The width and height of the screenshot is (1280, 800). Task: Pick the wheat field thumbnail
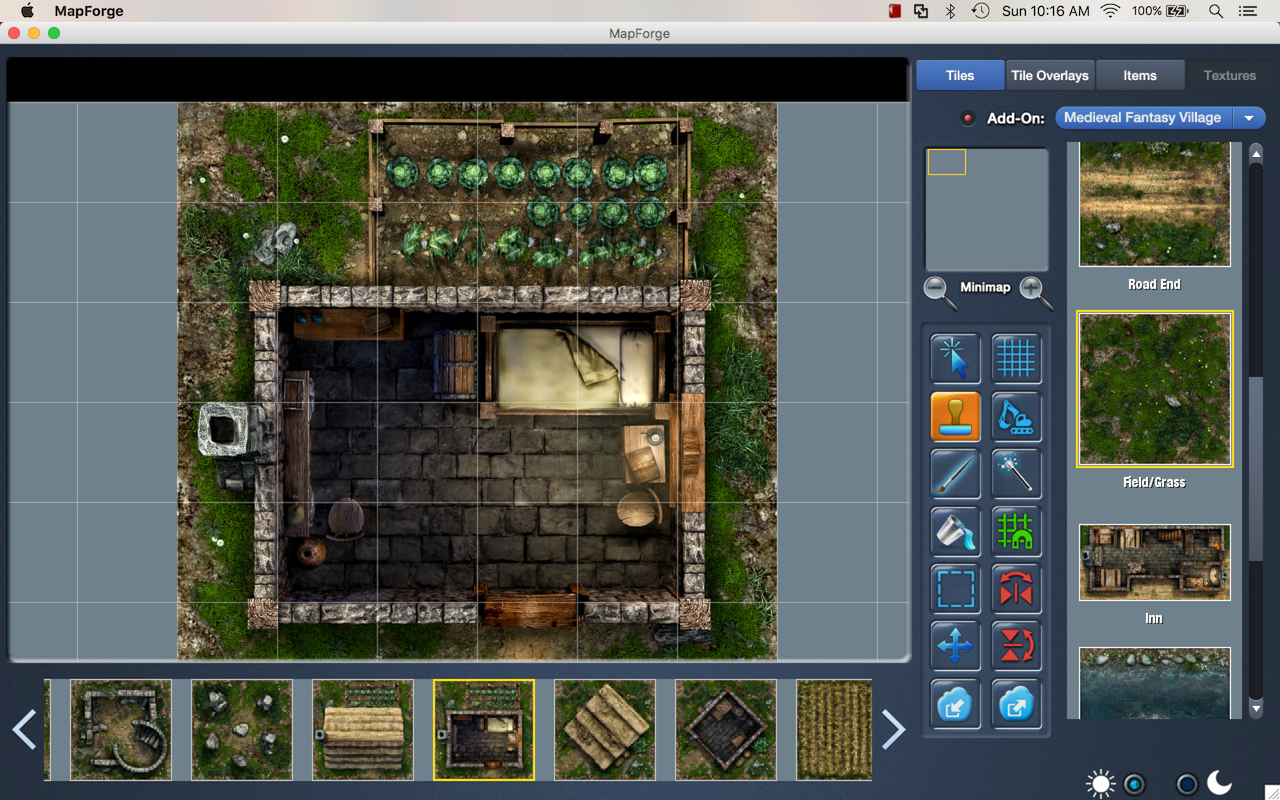click(834, 730)
